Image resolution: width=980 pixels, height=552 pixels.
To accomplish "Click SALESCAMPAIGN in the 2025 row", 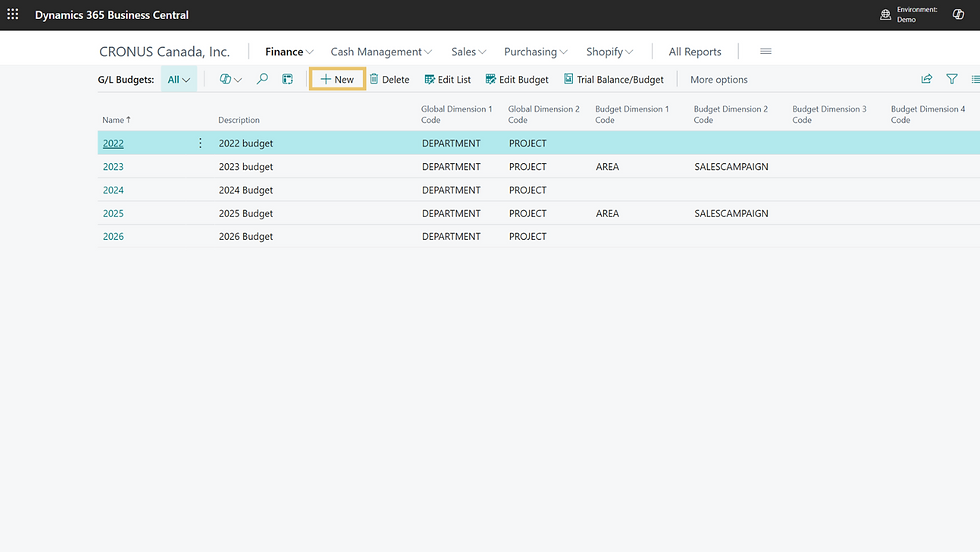I will 731,213.
